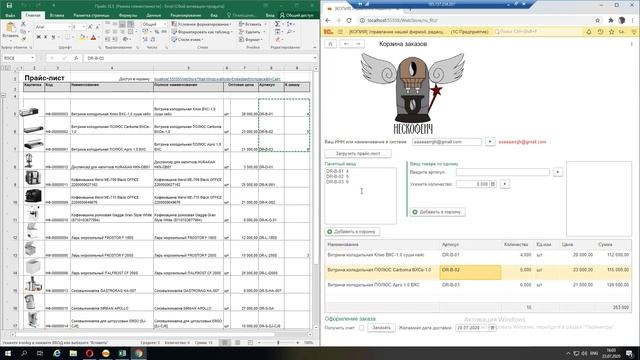Open dropdown beside quantity field
The width and height of the screenshot is (640, 360).
point(505,184)
